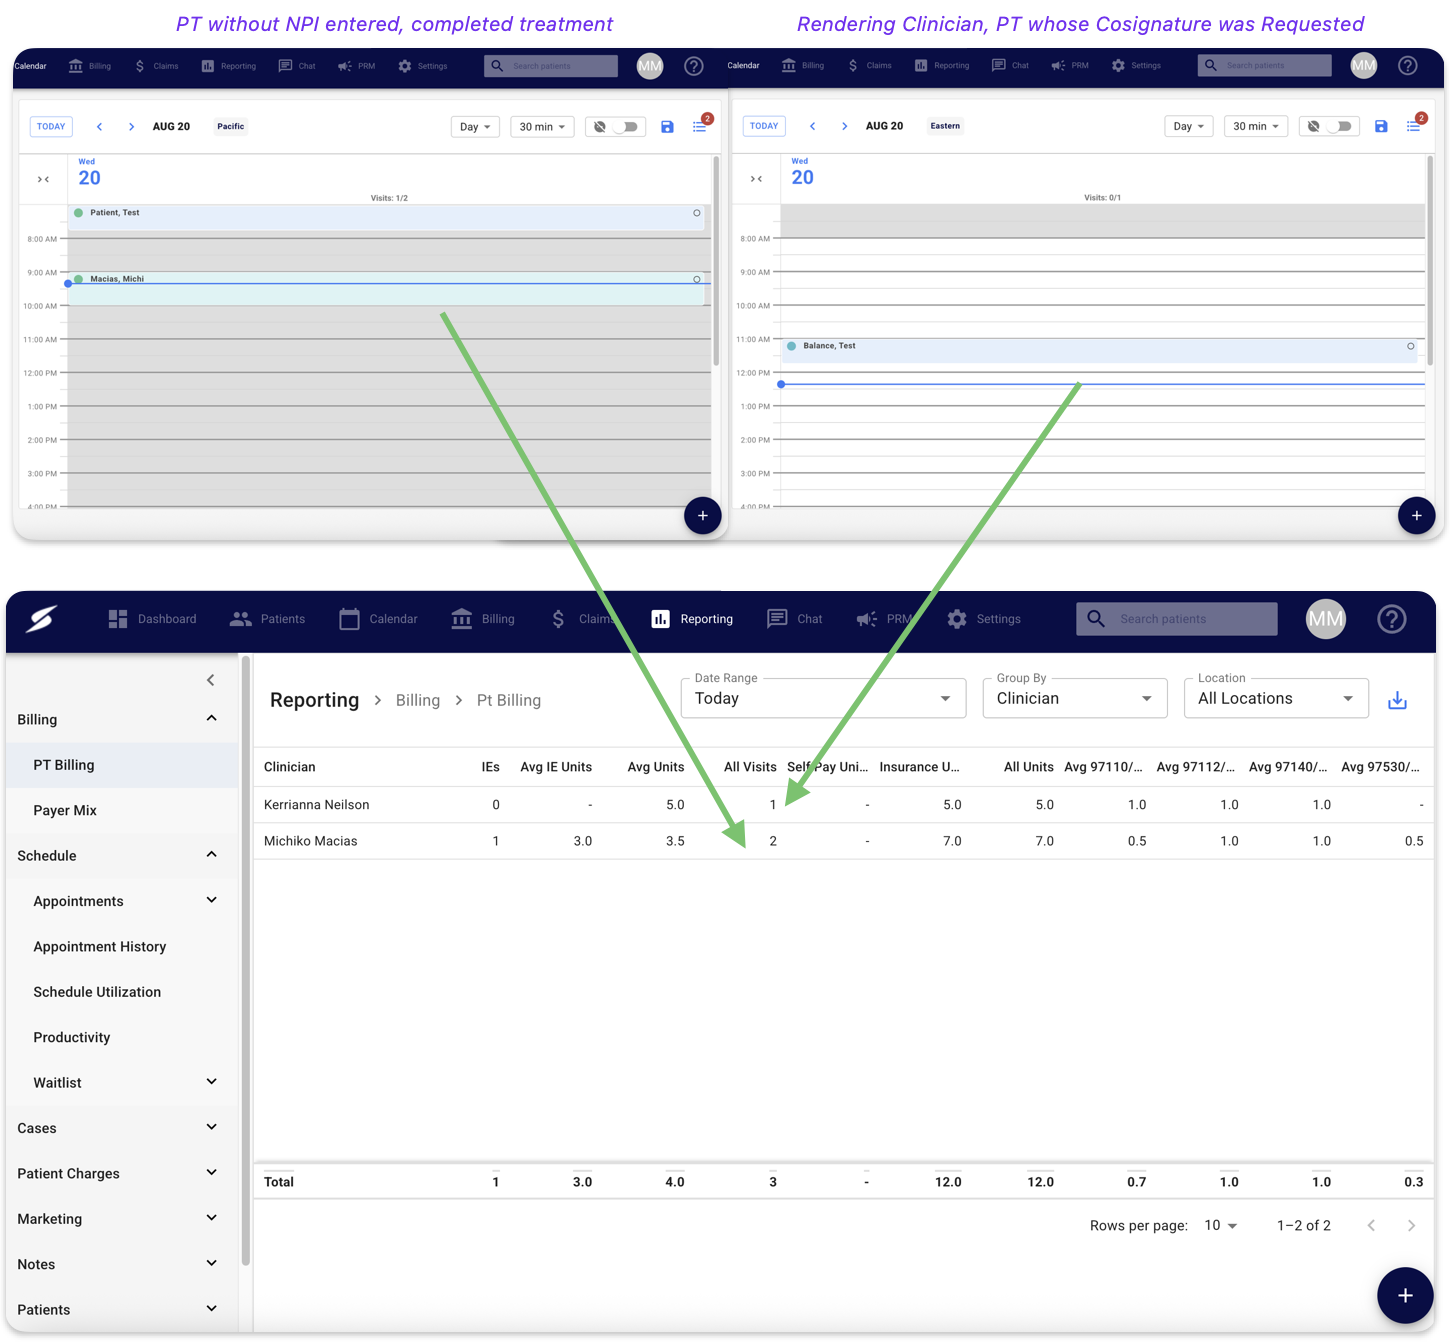Open the Group By Clinician dropdown
The width and height of the screenshot is (1450, 1342).
(x=1074, y=698)
